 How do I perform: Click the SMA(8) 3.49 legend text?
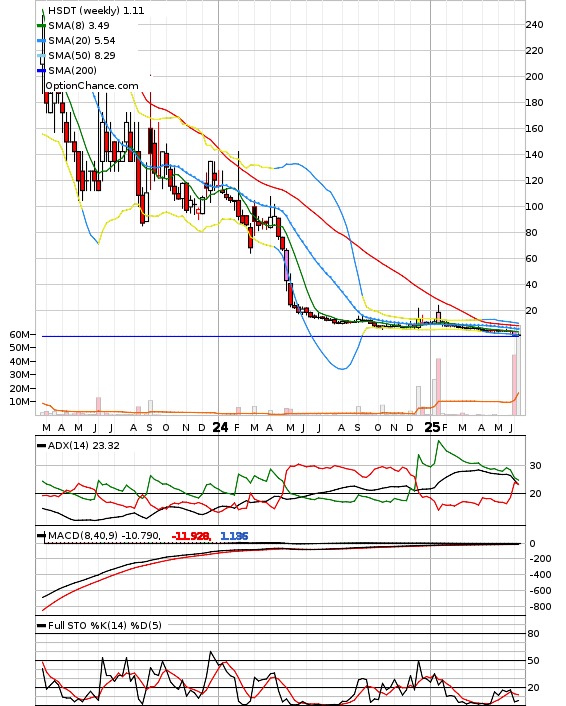pyautogui.click(x=79, y=26)
